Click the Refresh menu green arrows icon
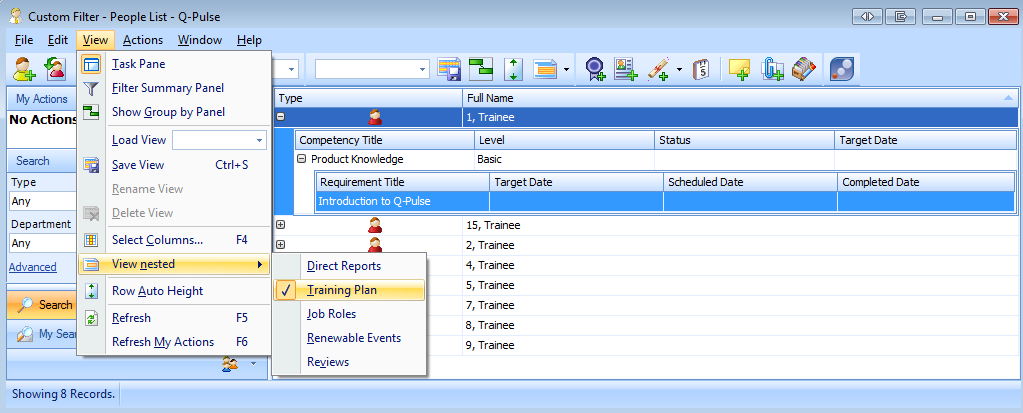The width and height of the screenshot is (1023, 413). click(x=91, y=318)
